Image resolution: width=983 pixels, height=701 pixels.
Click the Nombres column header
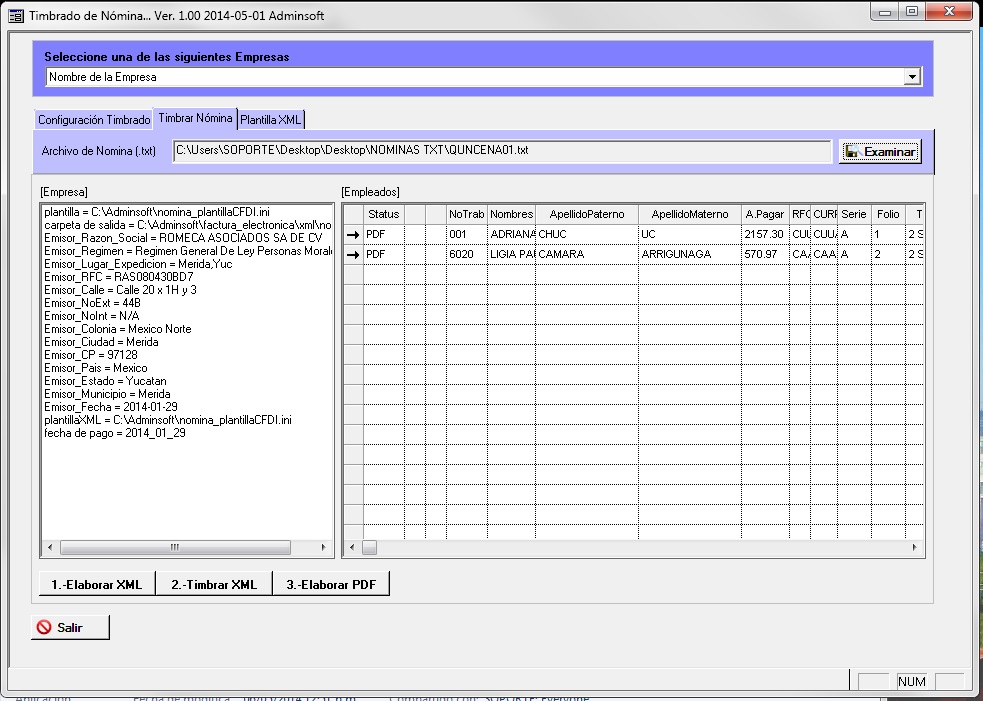tap(512, 214)
